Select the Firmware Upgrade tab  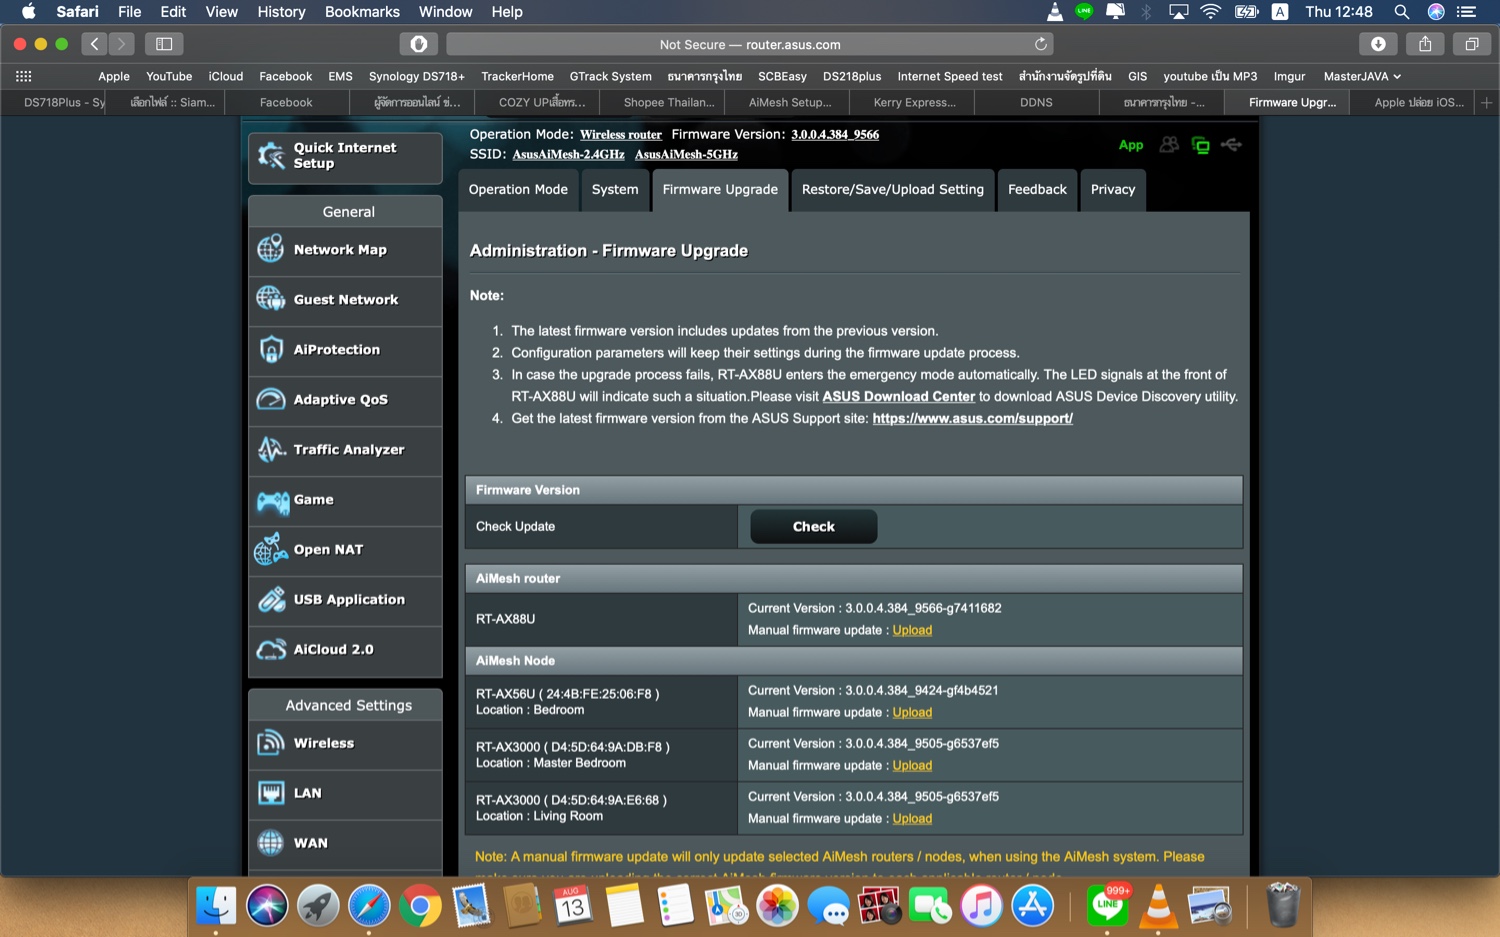[720, 190]
